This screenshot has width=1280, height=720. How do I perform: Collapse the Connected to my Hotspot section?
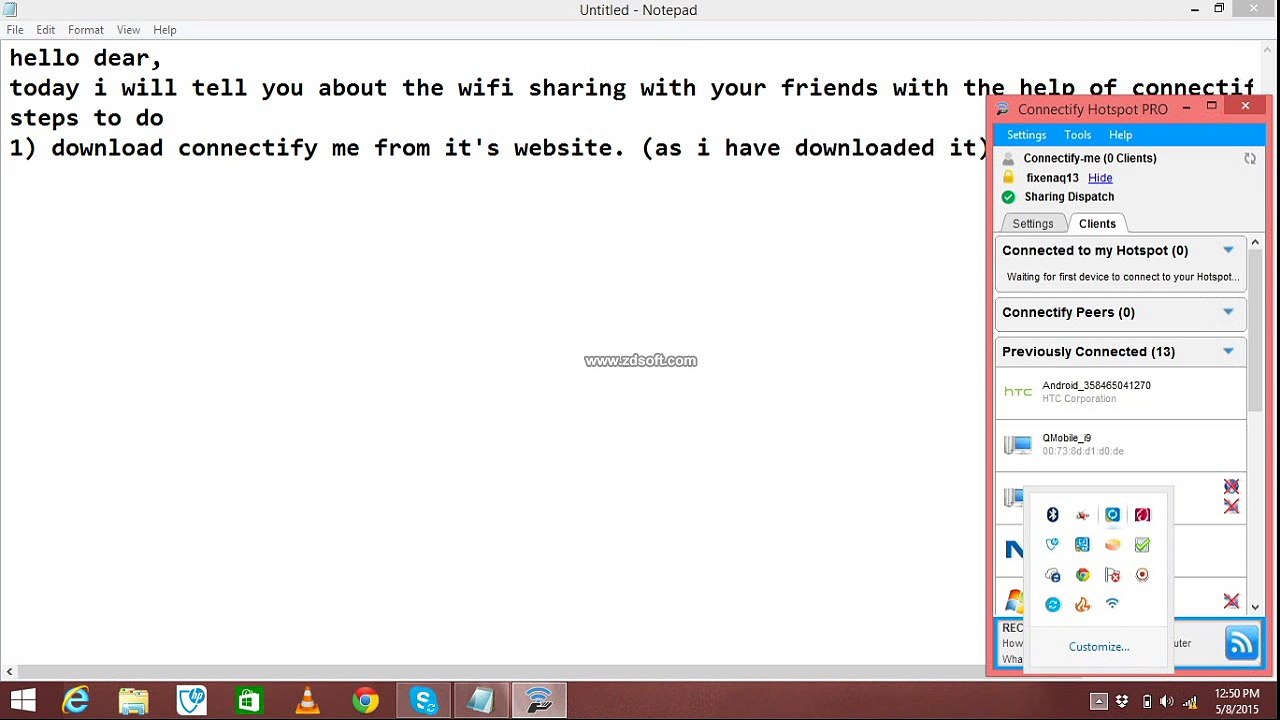click(x=1228, y=250)
